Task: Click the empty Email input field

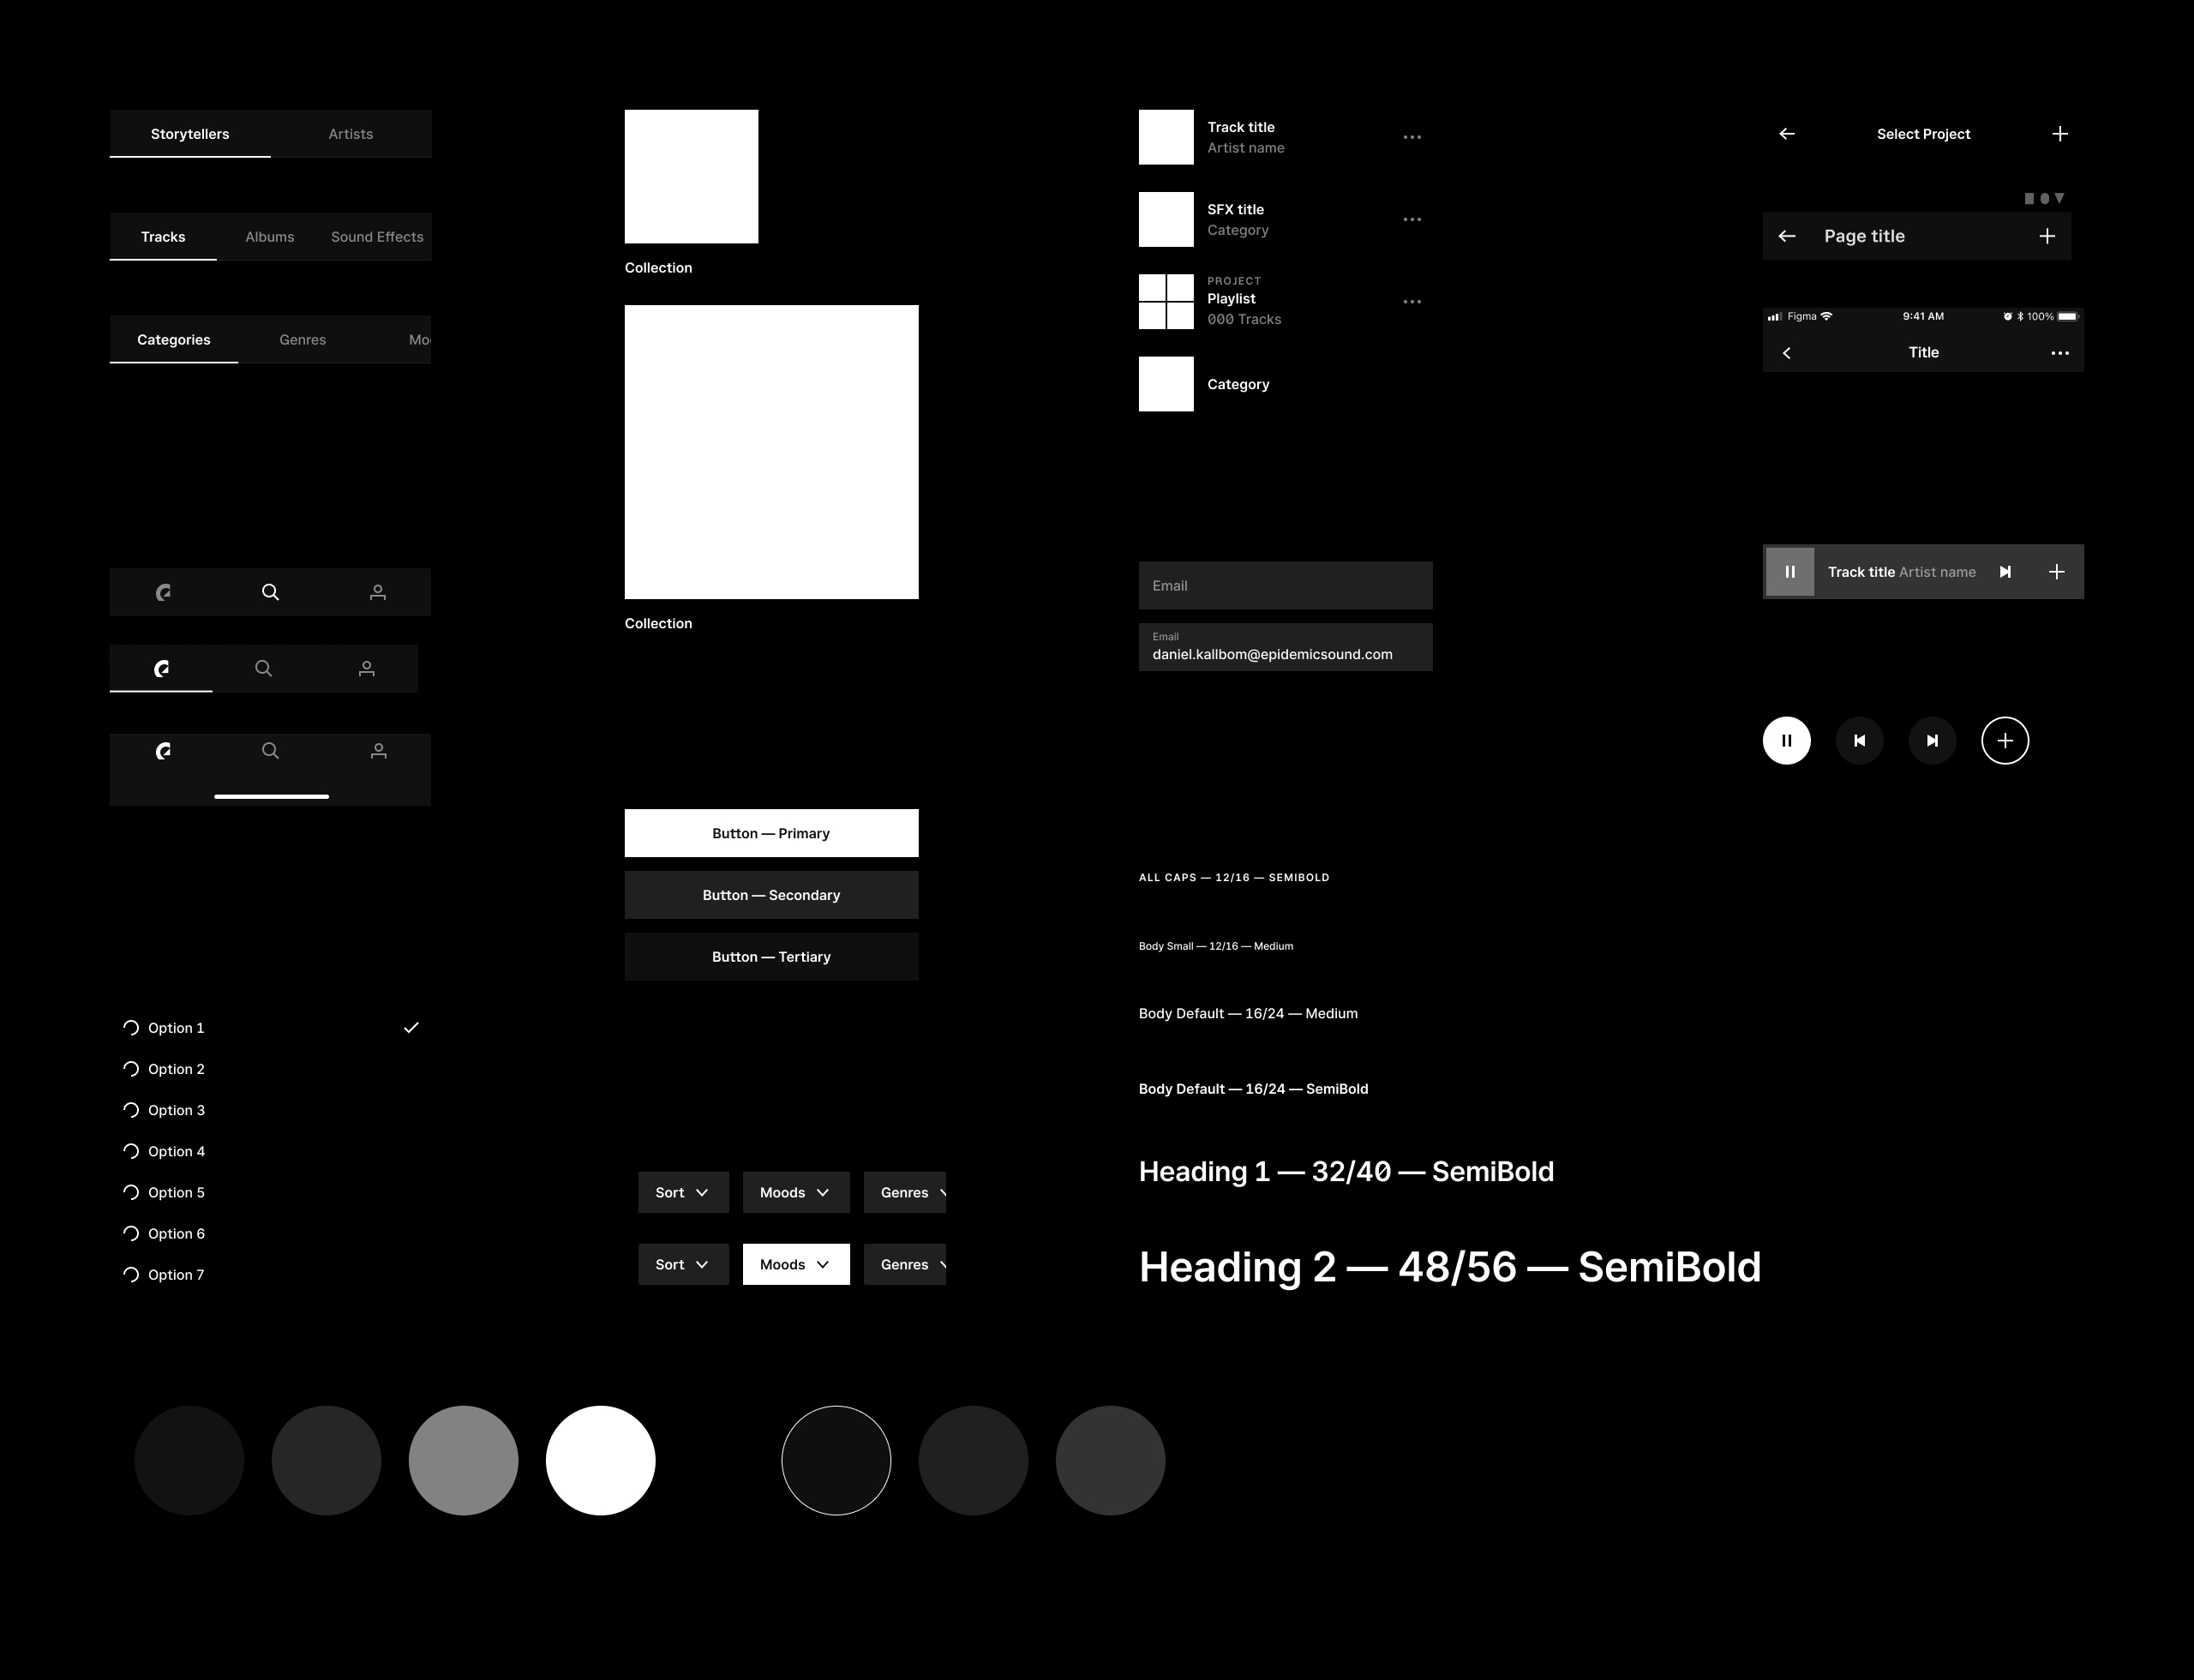Action: (x=1285, y=586)
